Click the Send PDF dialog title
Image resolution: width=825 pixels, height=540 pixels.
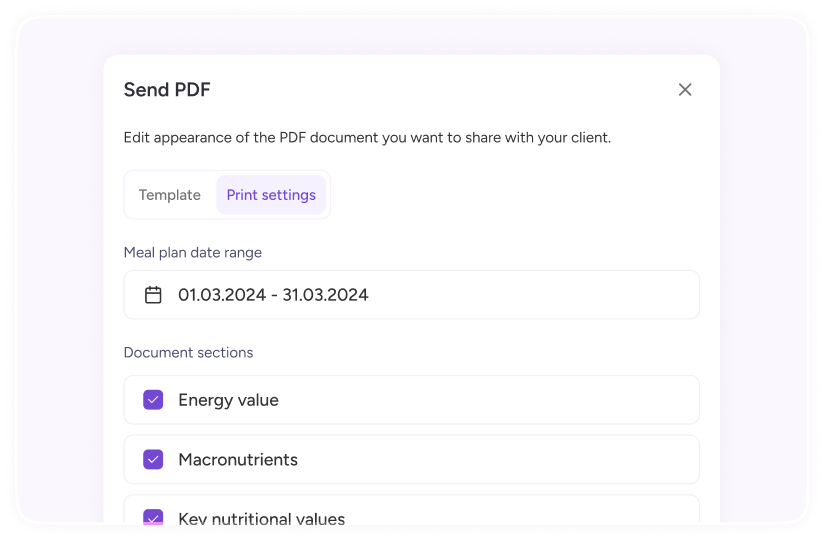click(x=167, y=89)
